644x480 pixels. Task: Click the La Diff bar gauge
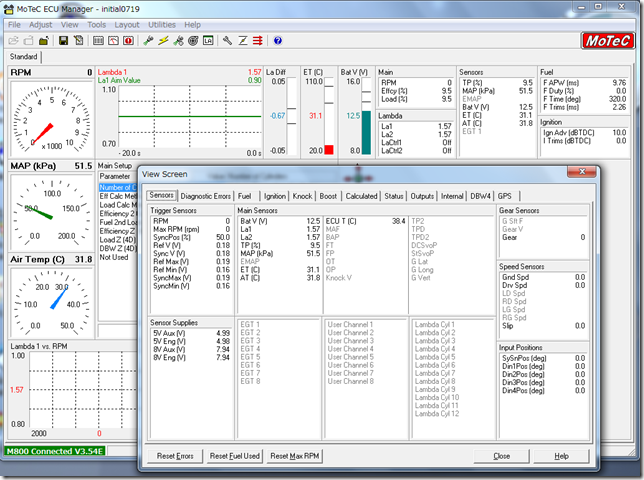click(292, 116)
